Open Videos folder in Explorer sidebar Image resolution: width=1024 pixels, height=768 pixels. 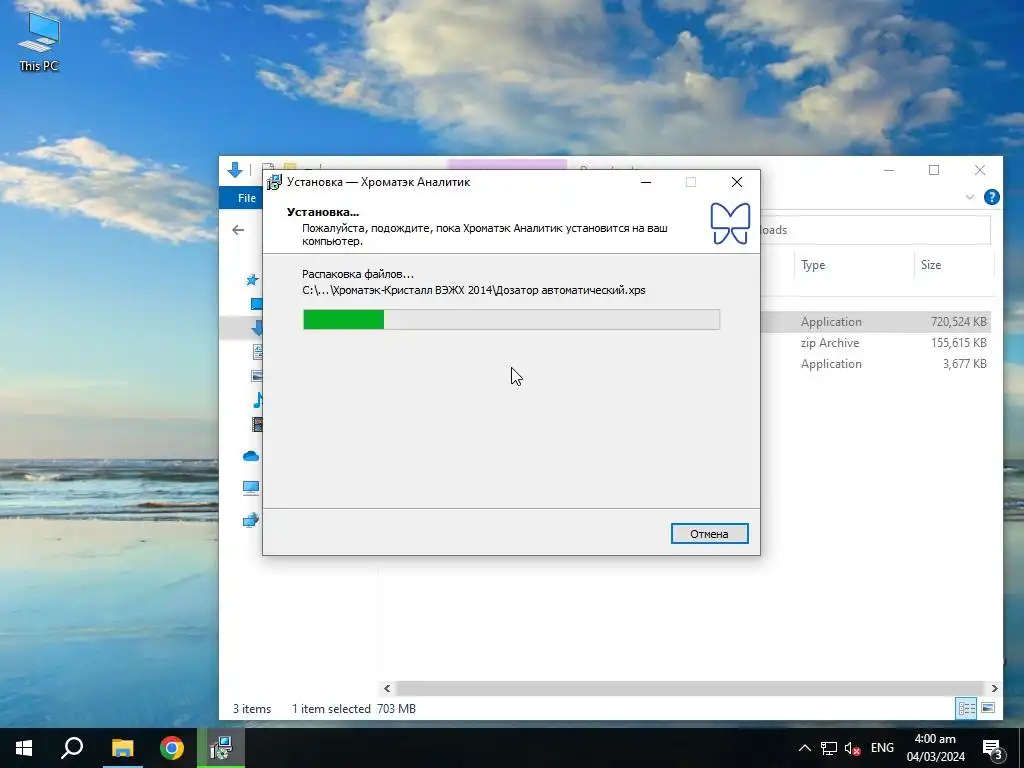[257, 424]
